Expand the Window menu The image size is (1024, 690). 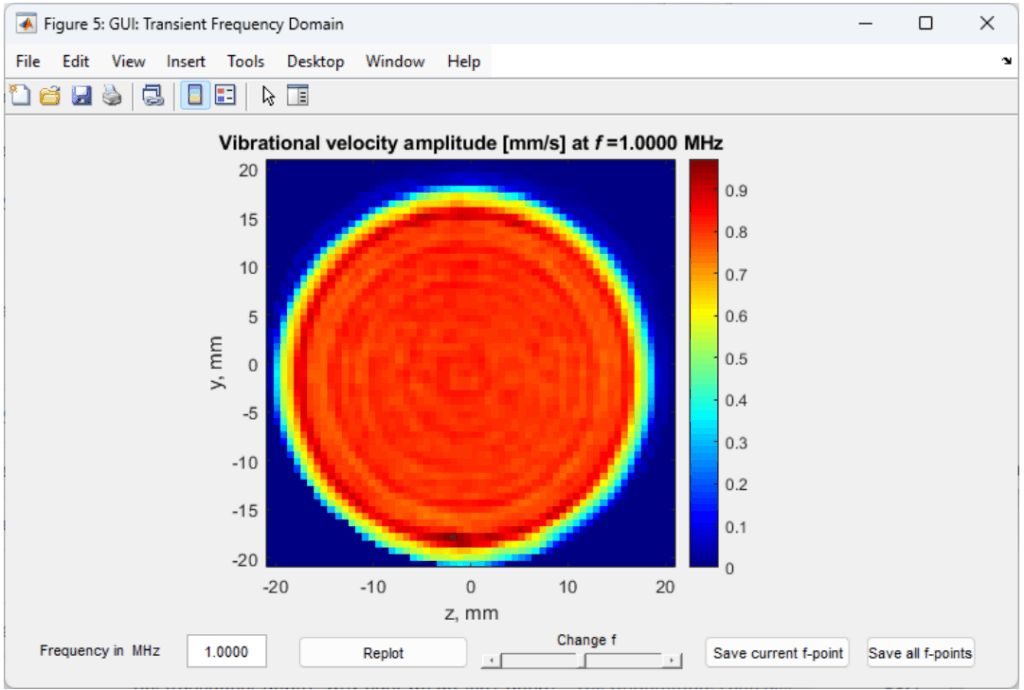(395, 62)
